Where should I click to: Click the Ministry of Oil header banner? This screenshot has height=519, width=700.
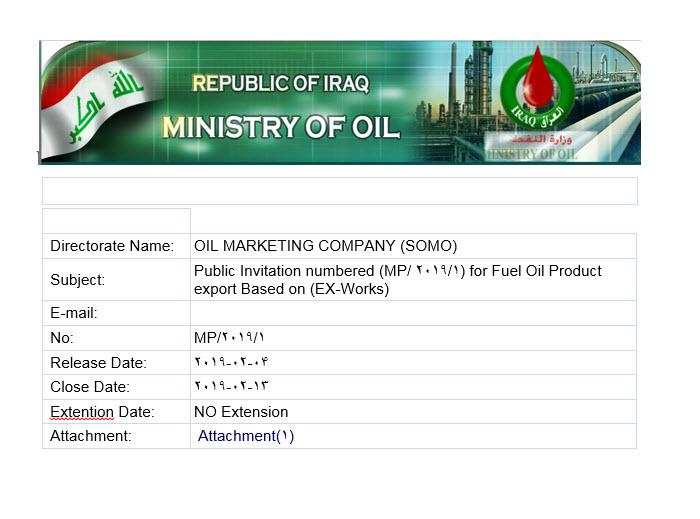click(340, 103)
